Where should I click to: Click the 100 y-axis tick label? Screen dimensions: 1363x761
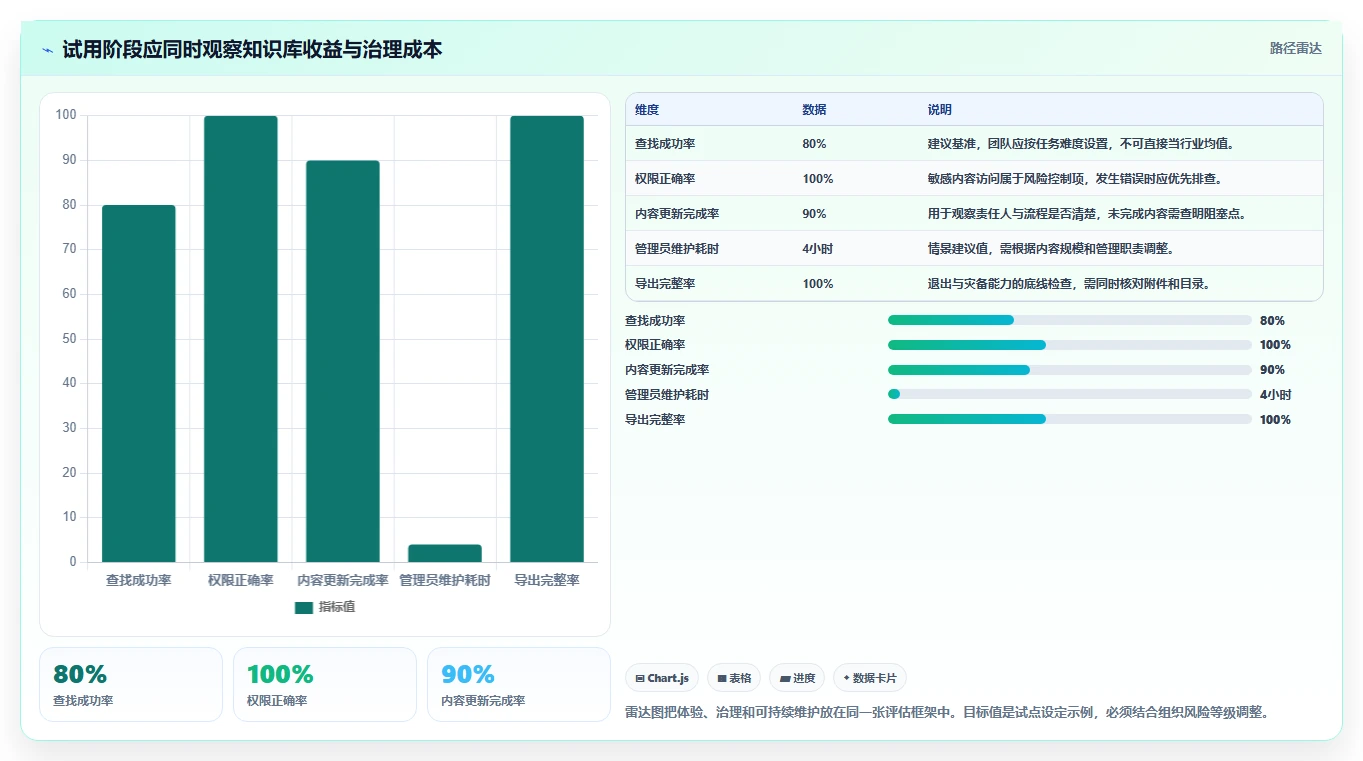click(66, 116)
